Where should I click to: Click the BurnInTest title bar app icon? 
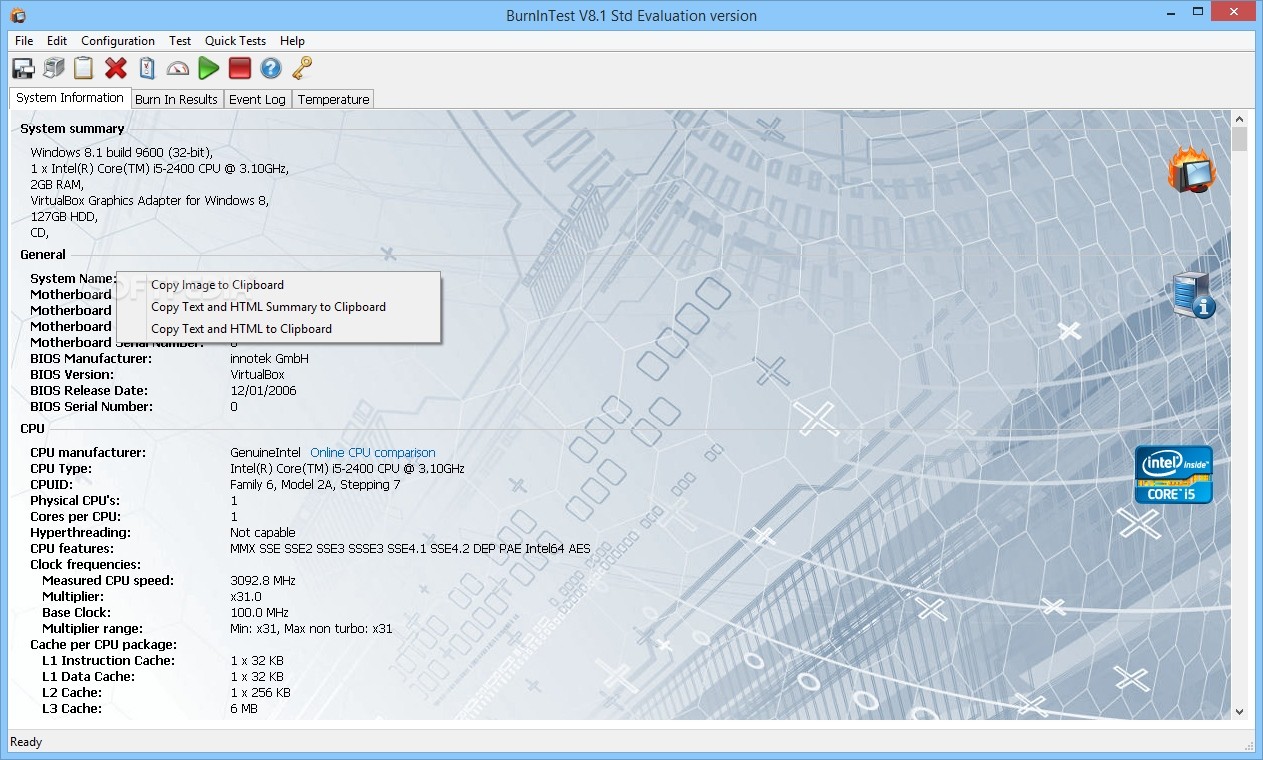pyautogui.click(x=17, y=15)
